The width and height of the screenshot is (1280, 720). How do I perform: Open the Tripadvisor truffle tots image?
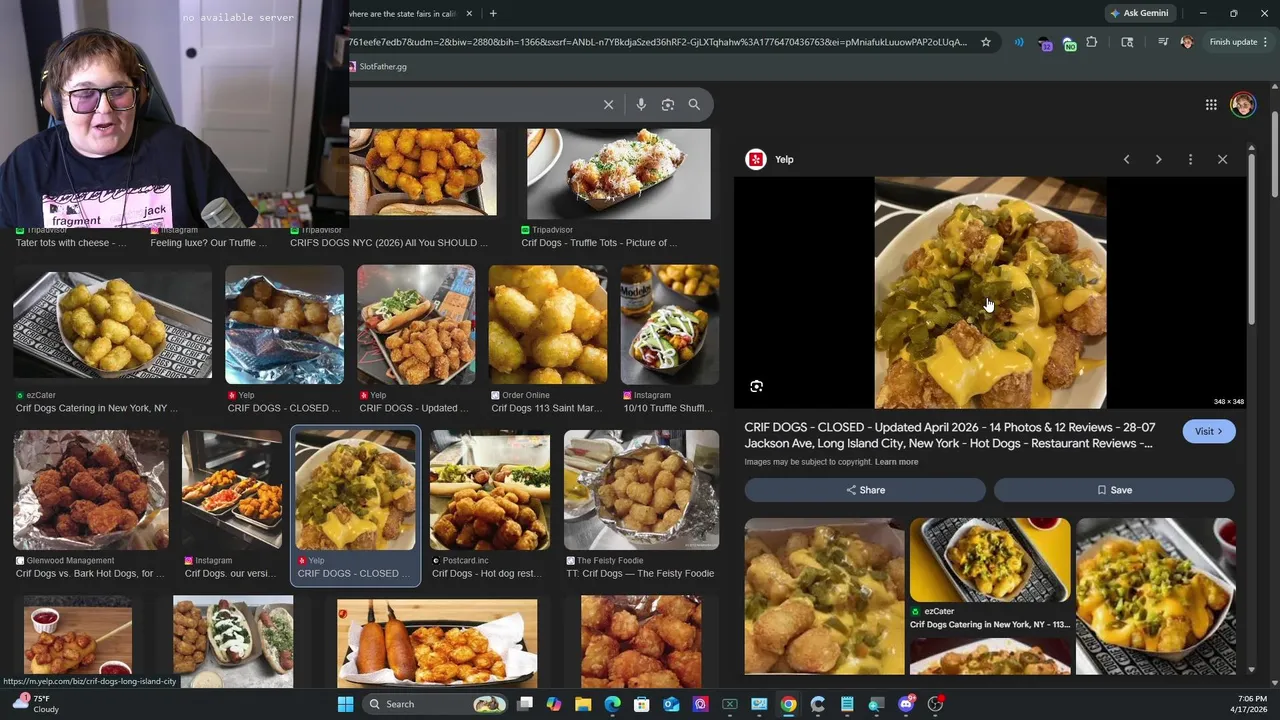(619, 174)
